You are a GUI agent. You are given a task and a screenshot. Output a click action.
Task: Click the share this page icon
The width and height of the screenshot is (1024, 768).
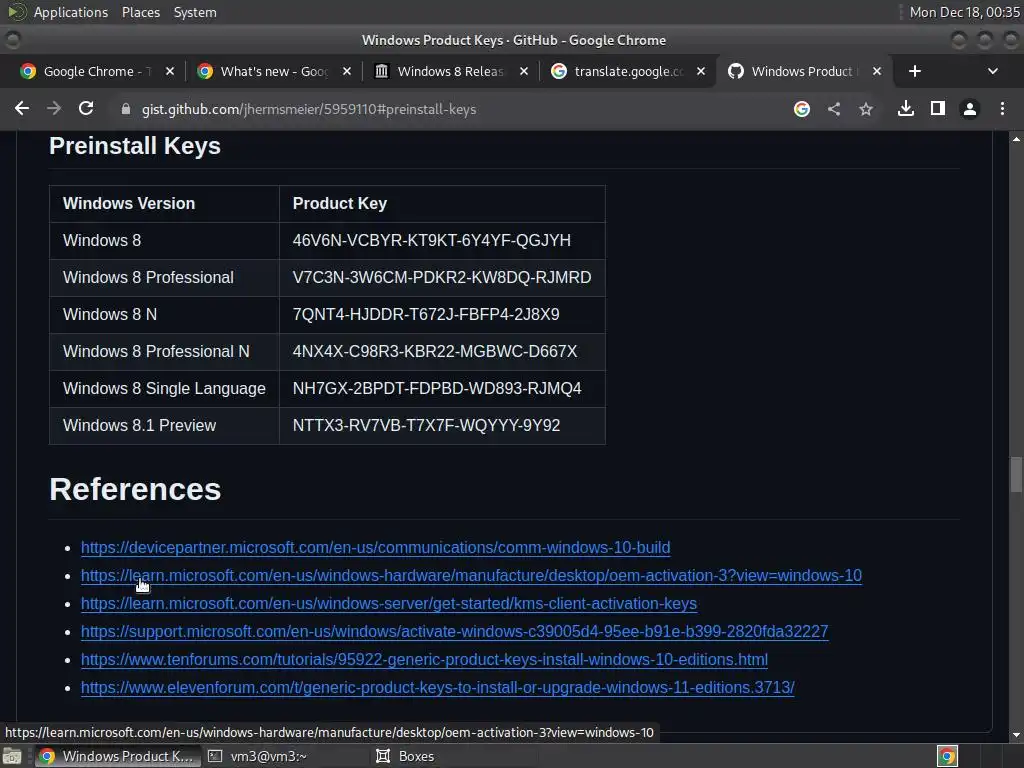click(834, 109)
